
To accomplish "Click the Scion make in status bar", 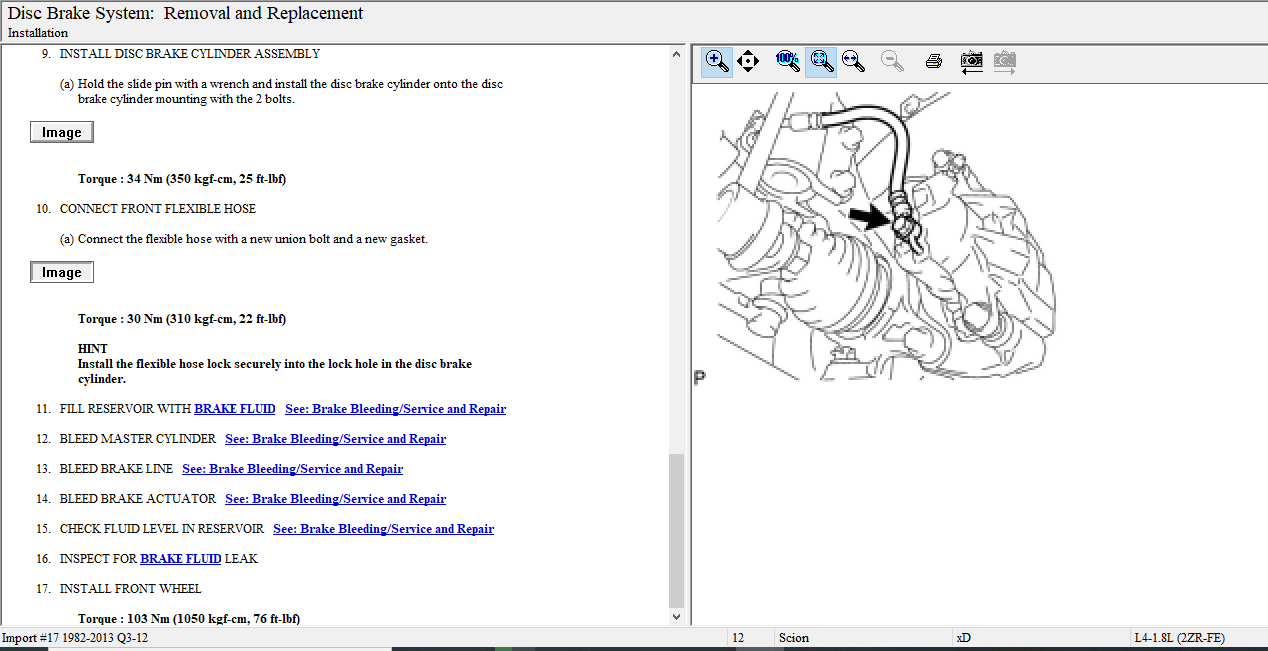I will pyautogui.click(x=793, y=638).
